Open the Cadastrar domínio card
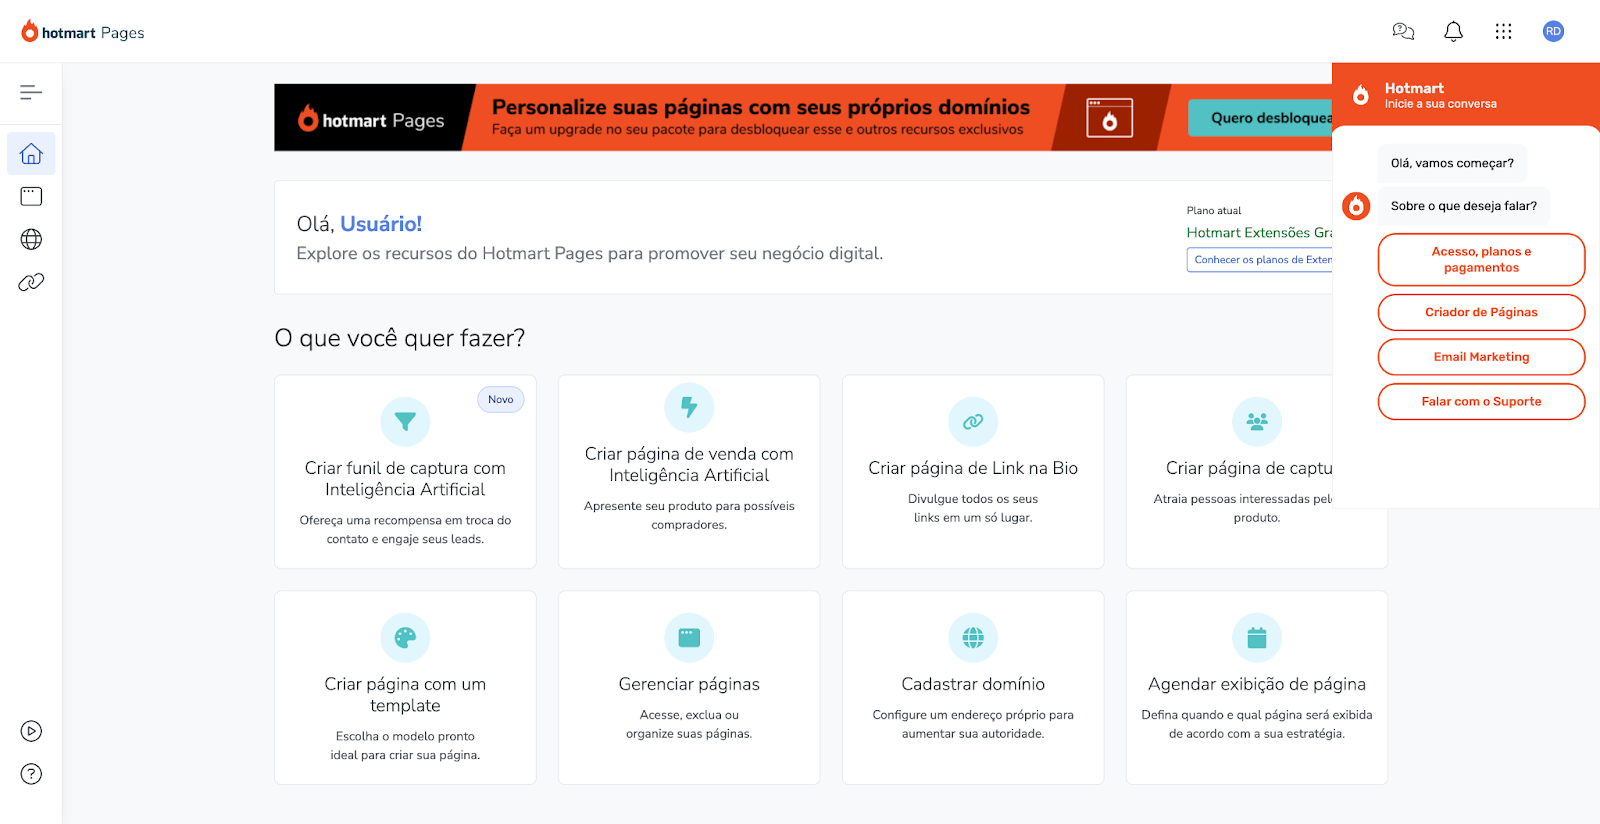 click(x=973, y=688)
